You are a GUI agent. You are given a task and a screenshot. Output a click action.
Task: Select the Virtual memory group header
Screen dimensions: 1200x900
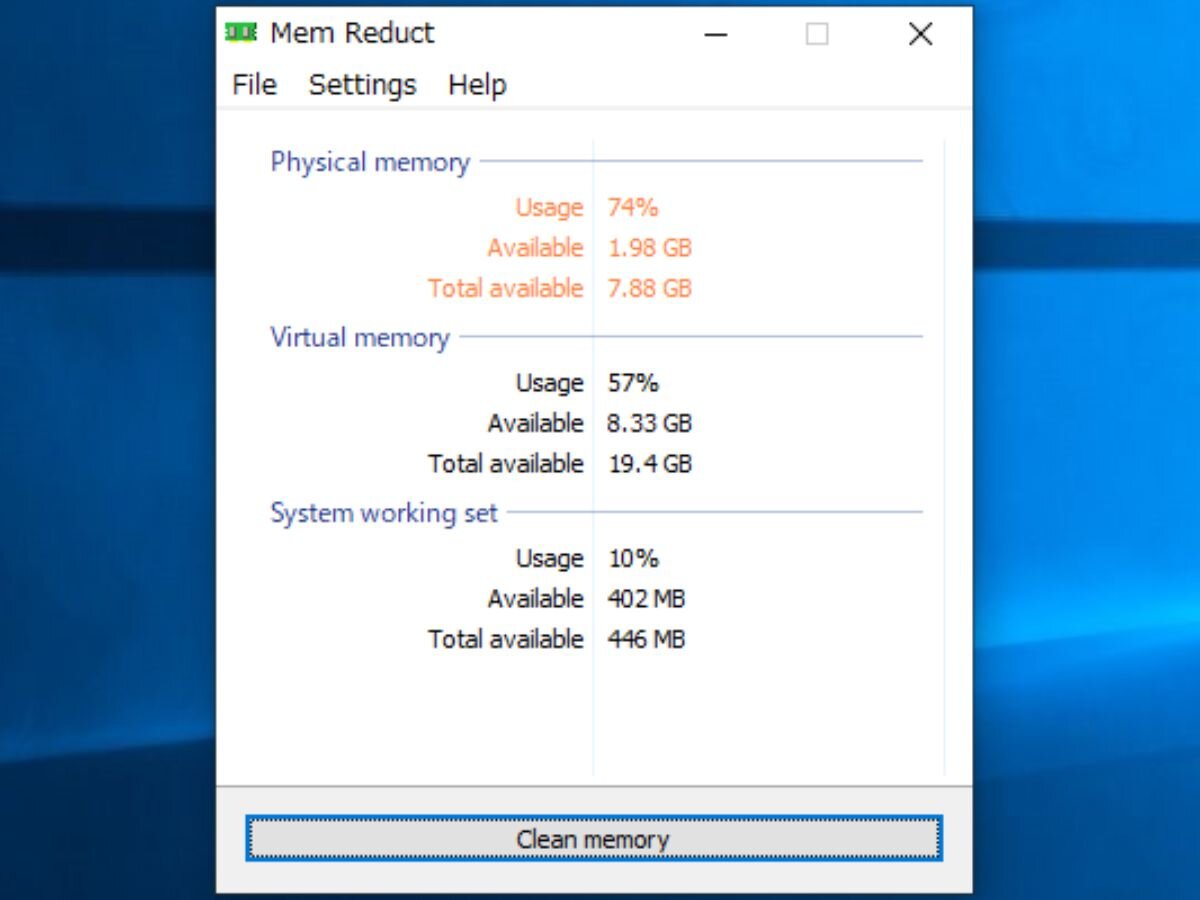click(360, 337)
